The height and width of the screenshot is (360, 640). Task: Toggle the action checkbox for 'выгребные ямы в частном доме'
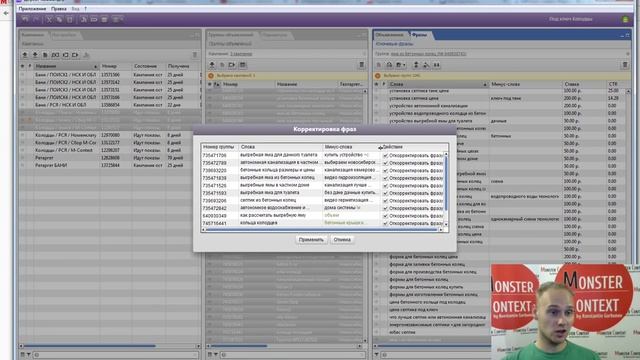point(385,186)
